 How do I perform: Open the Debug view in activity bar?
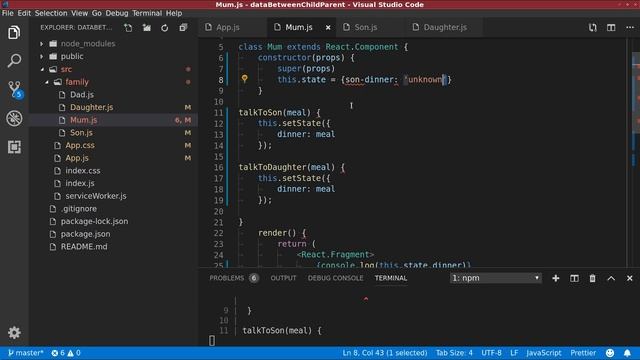click(x=14, y=118)
